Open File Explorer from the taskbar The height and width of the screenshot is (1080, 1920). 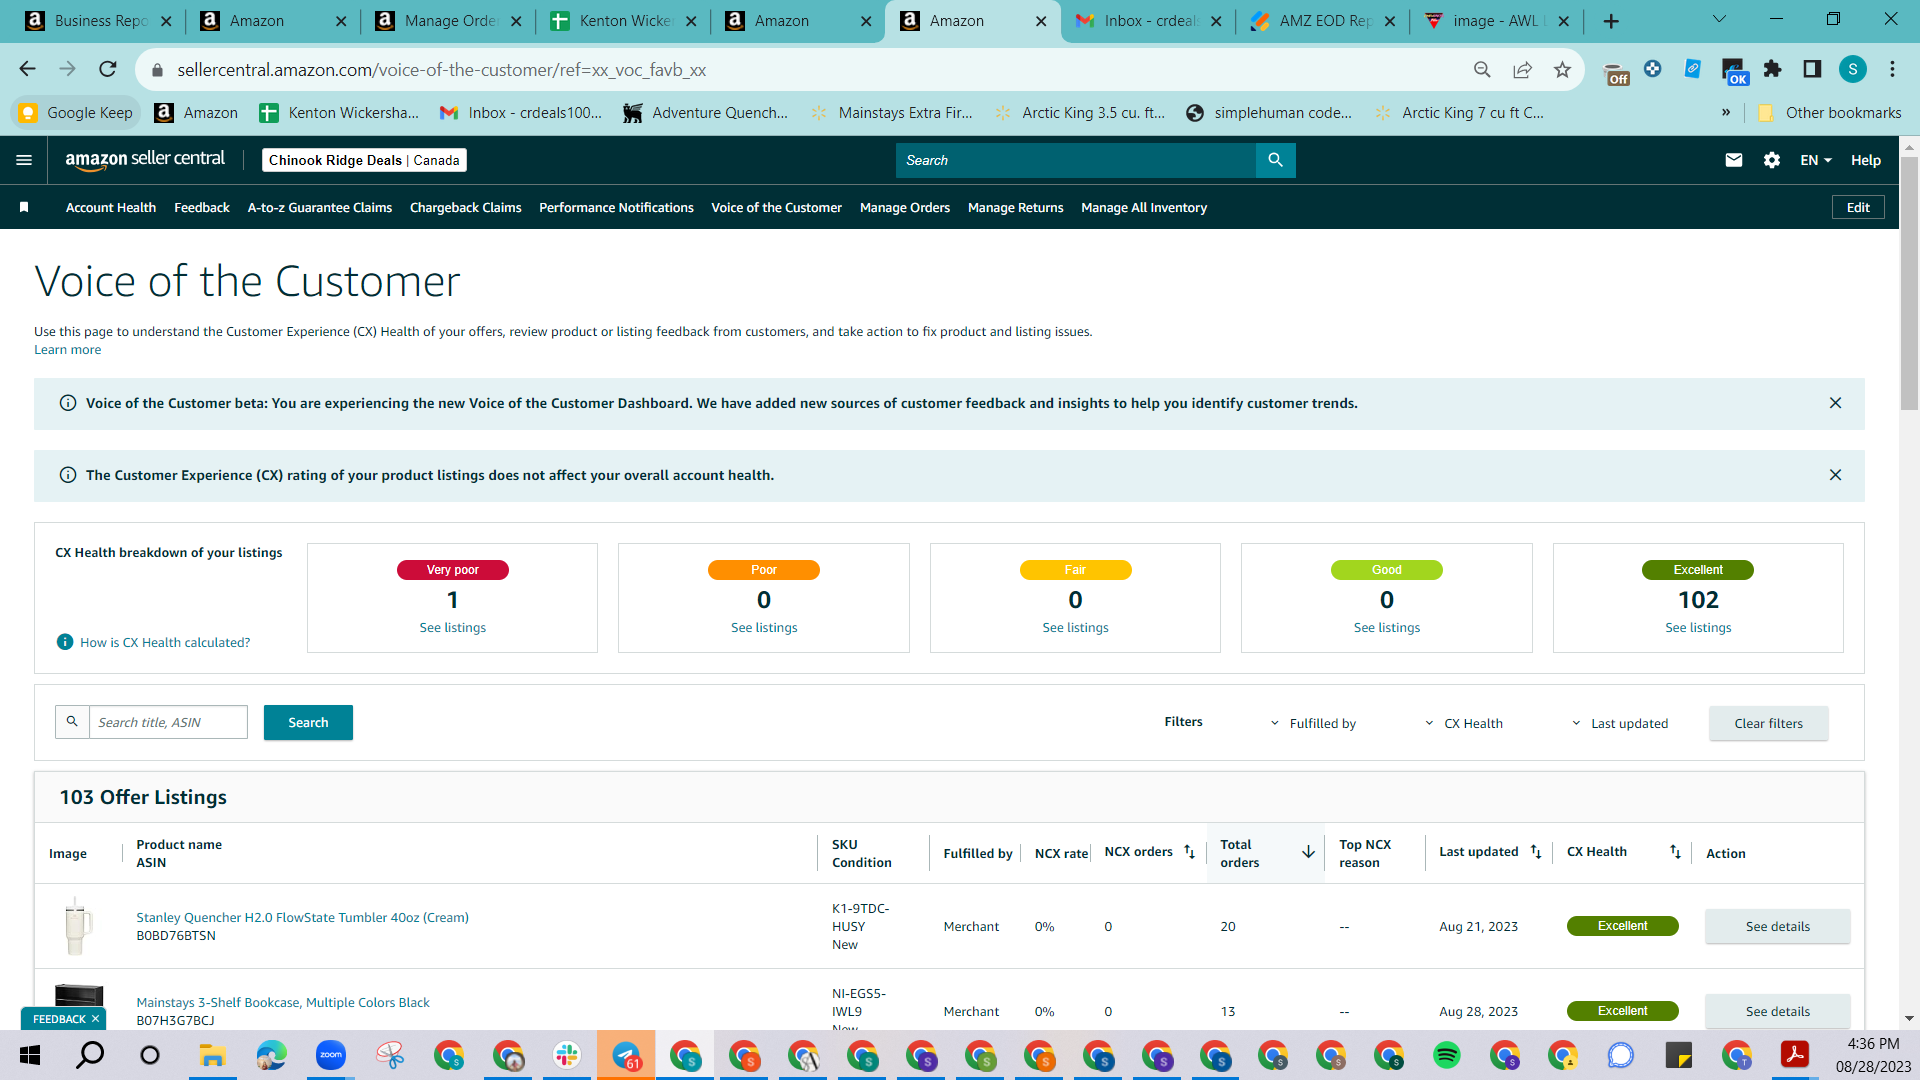click(x=212, y=1055)
